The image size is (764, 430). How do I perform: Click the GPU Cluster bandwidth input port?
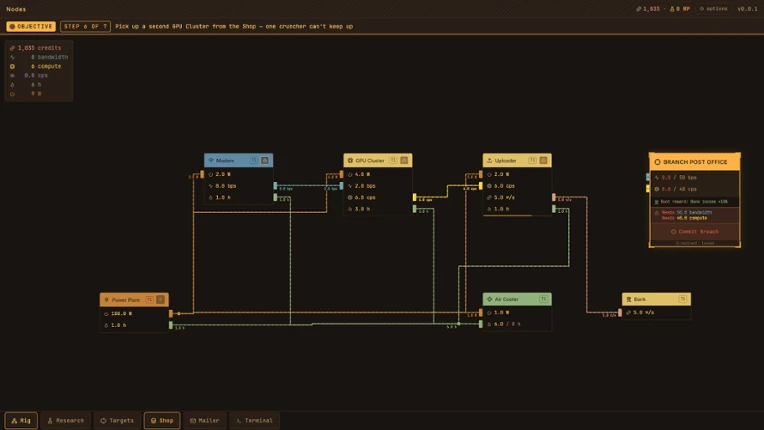[x=342, y=186]
